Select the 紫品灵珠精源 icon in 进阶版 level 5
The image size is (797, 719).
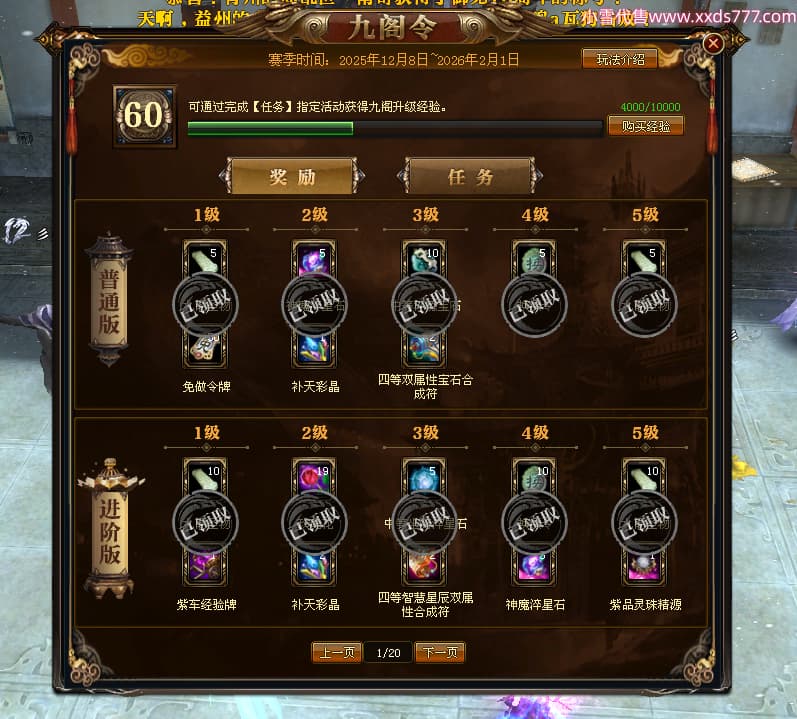point(644,568)
